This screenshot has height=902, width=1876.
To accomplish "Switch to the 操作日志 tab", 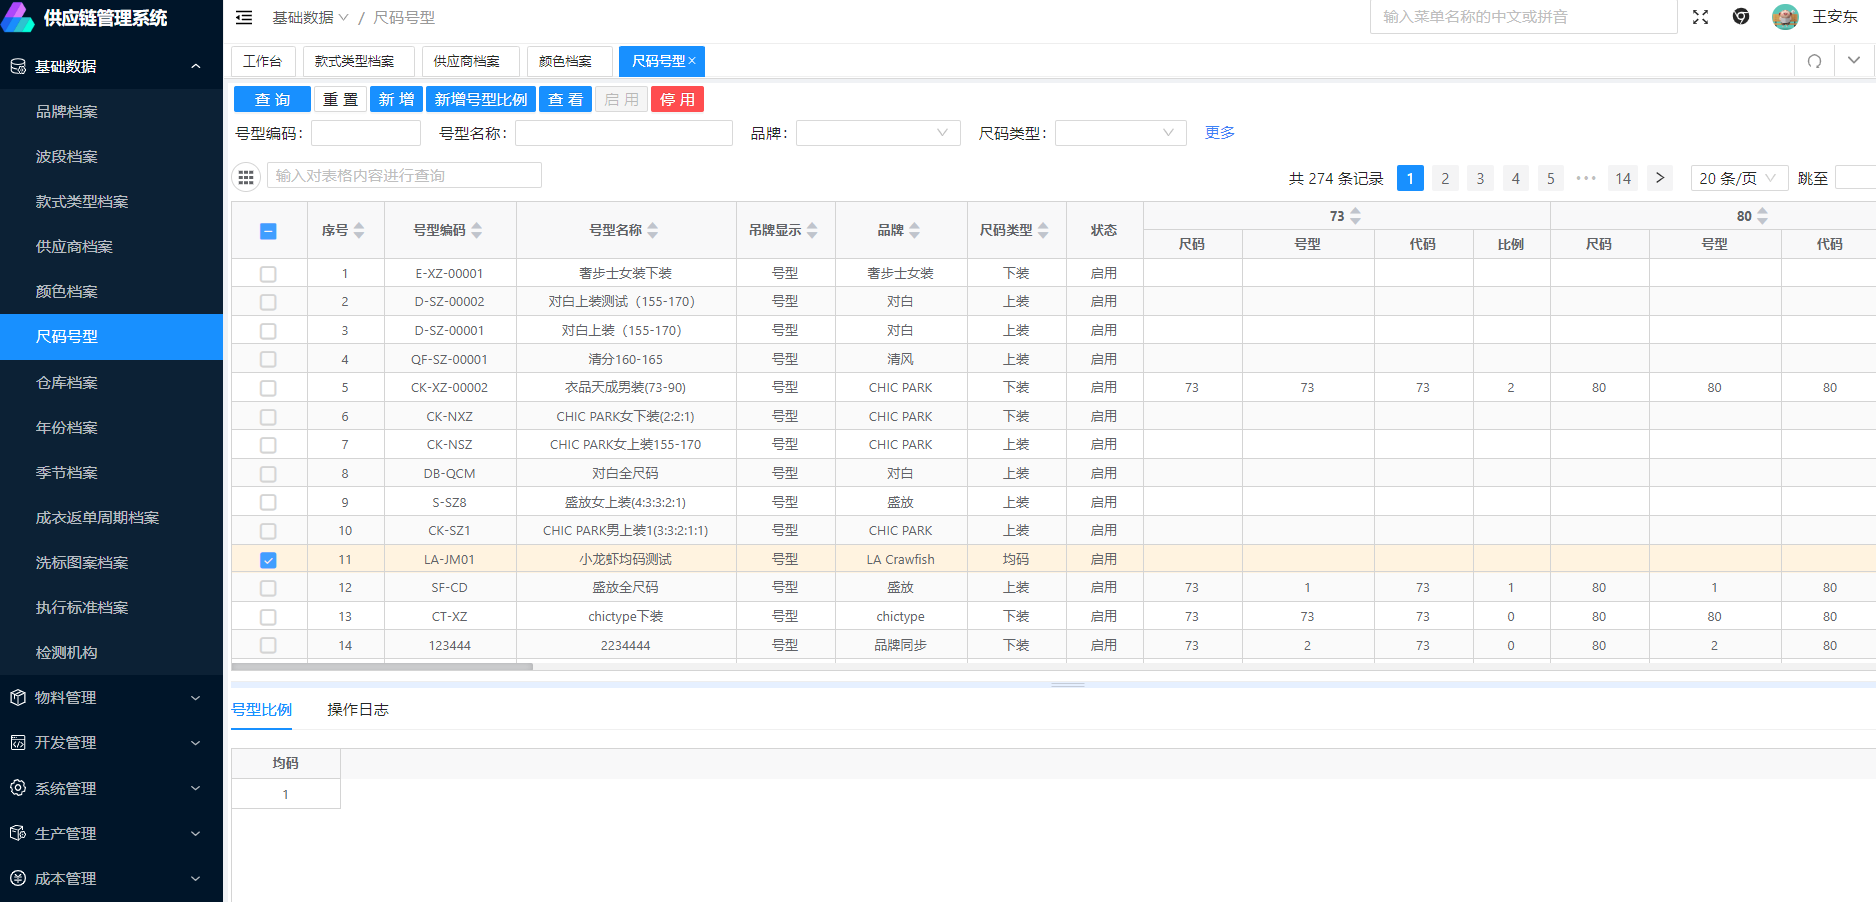I will coord(357,710).
